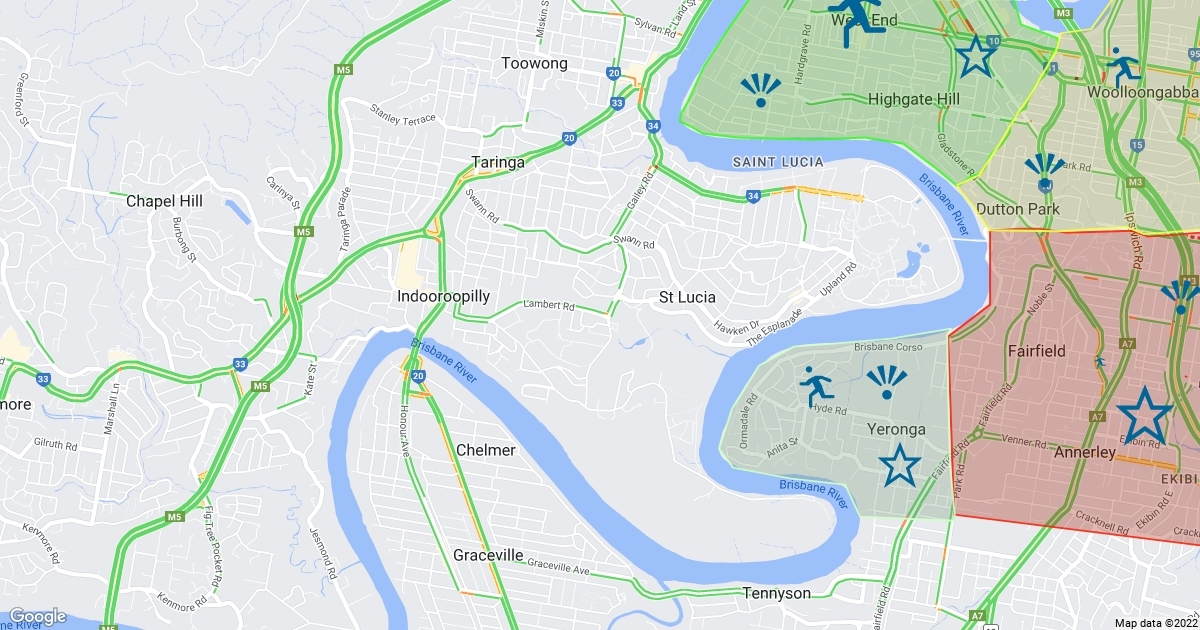
Task: Click the Indooroopilly suburb label
Action: pos(443,297)
